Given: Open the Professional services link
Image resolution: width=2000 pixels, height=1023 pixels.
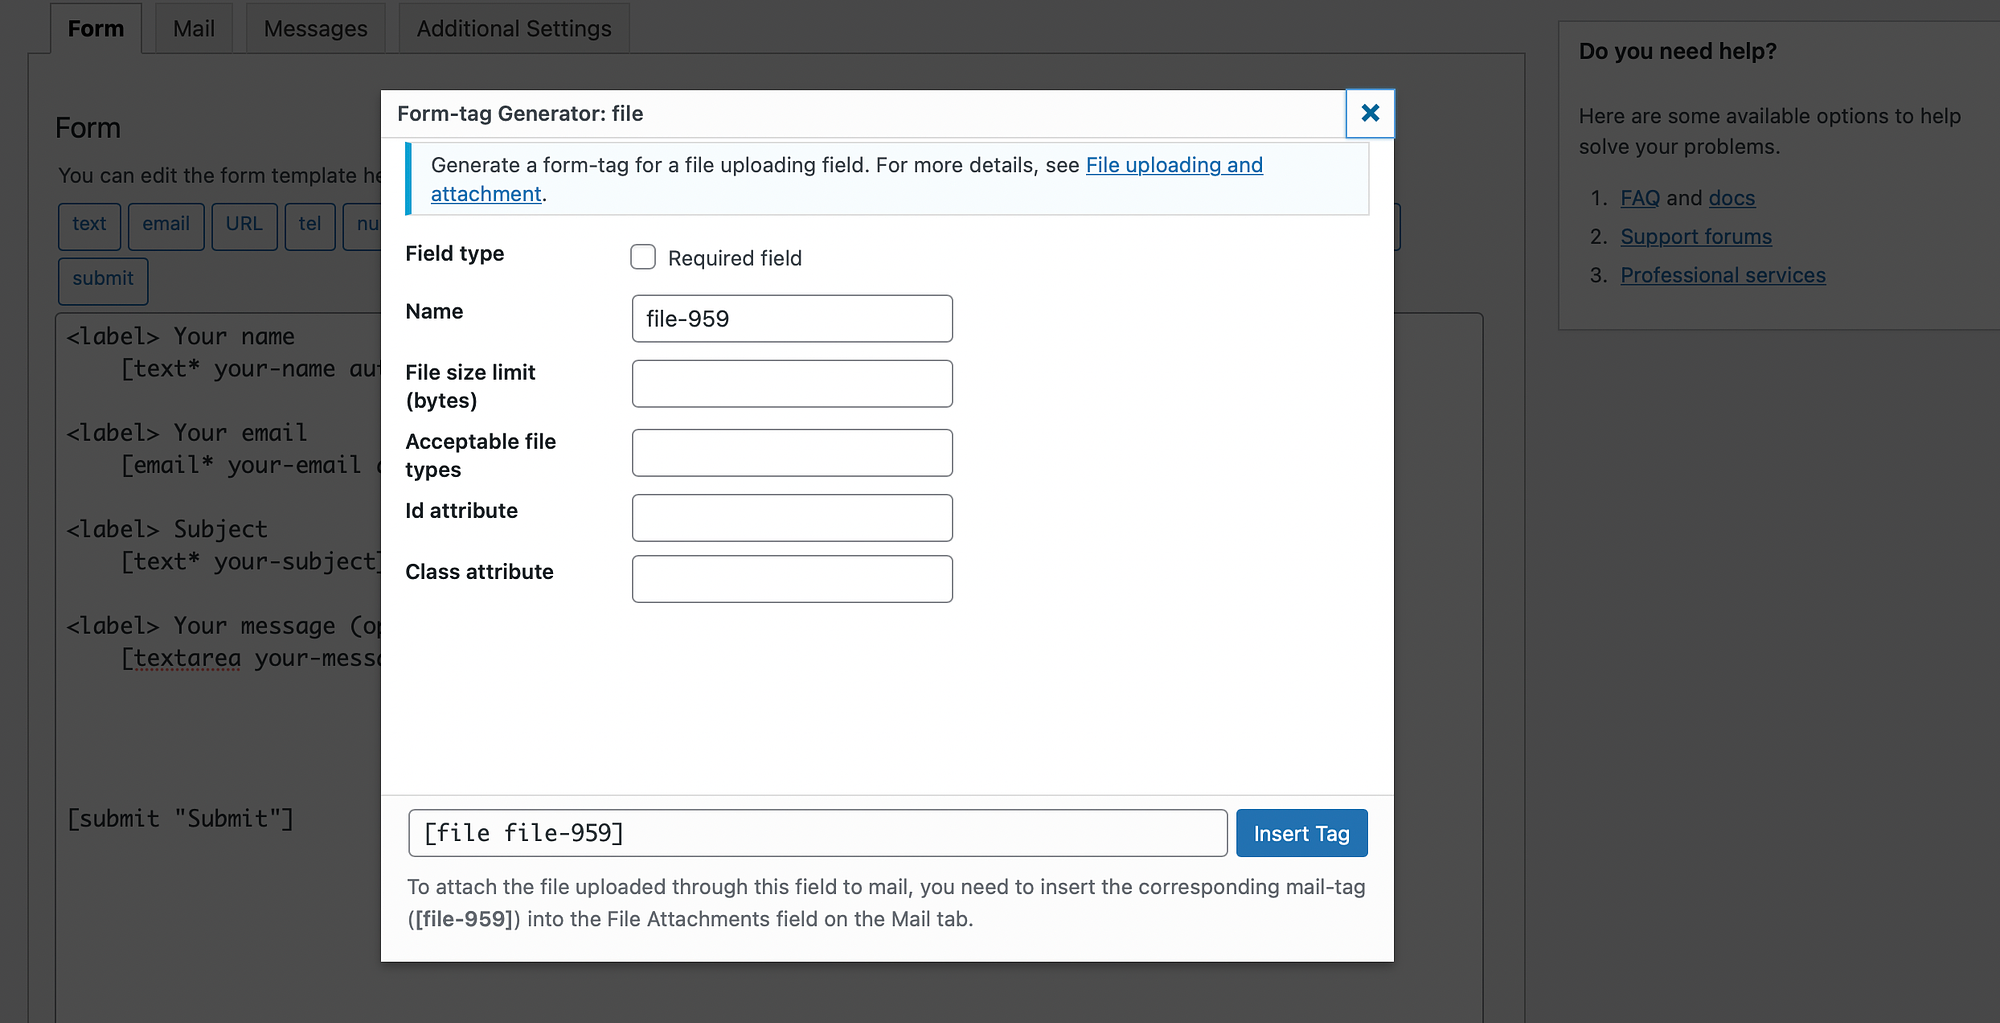Looking at the screenshot, I should pyautogui.click(x=1723, y=275).
